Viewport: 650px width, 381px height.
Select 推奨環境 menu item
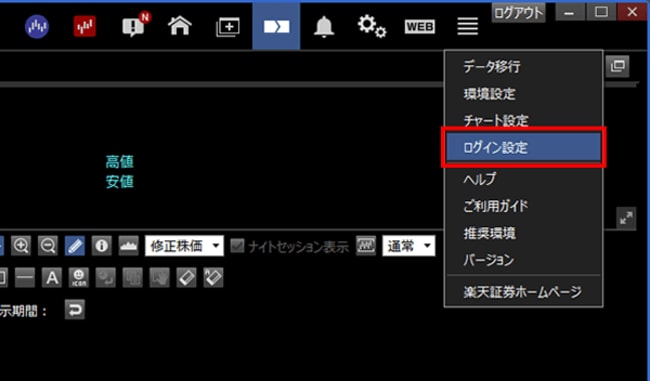[x=524, y=233]
